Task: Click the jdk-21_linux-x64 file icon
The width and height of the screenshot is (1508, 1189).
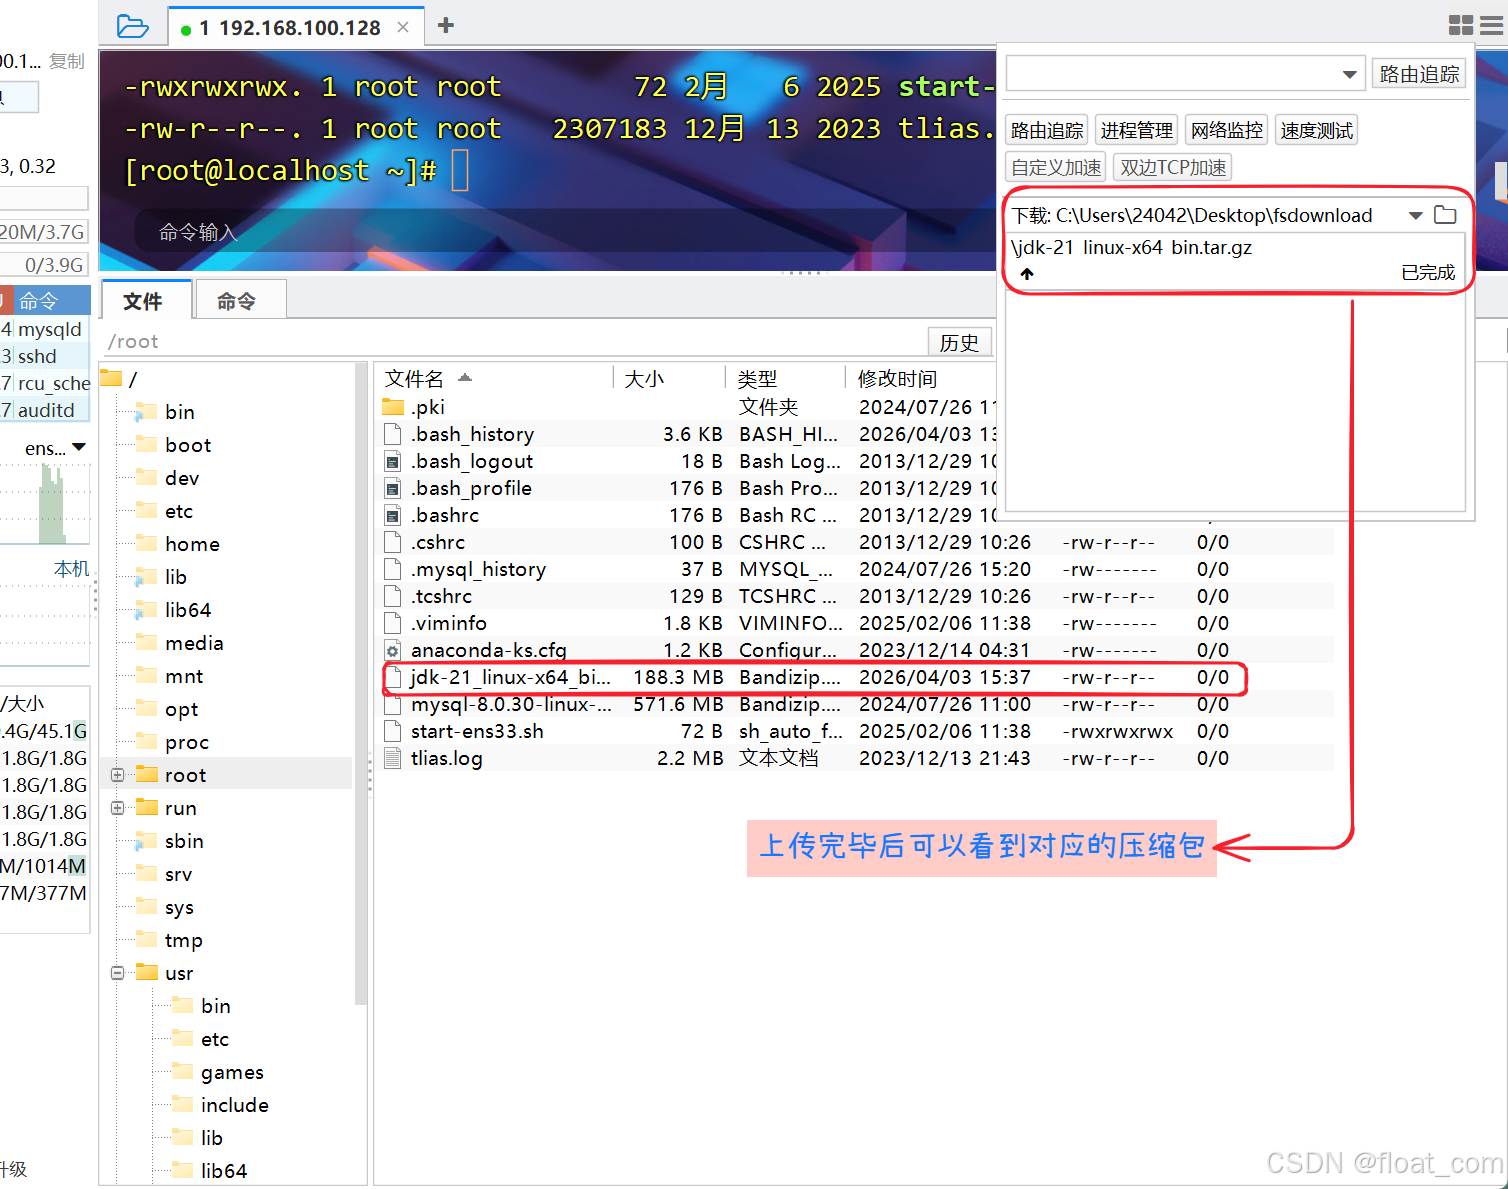Action: pos(393,677)
